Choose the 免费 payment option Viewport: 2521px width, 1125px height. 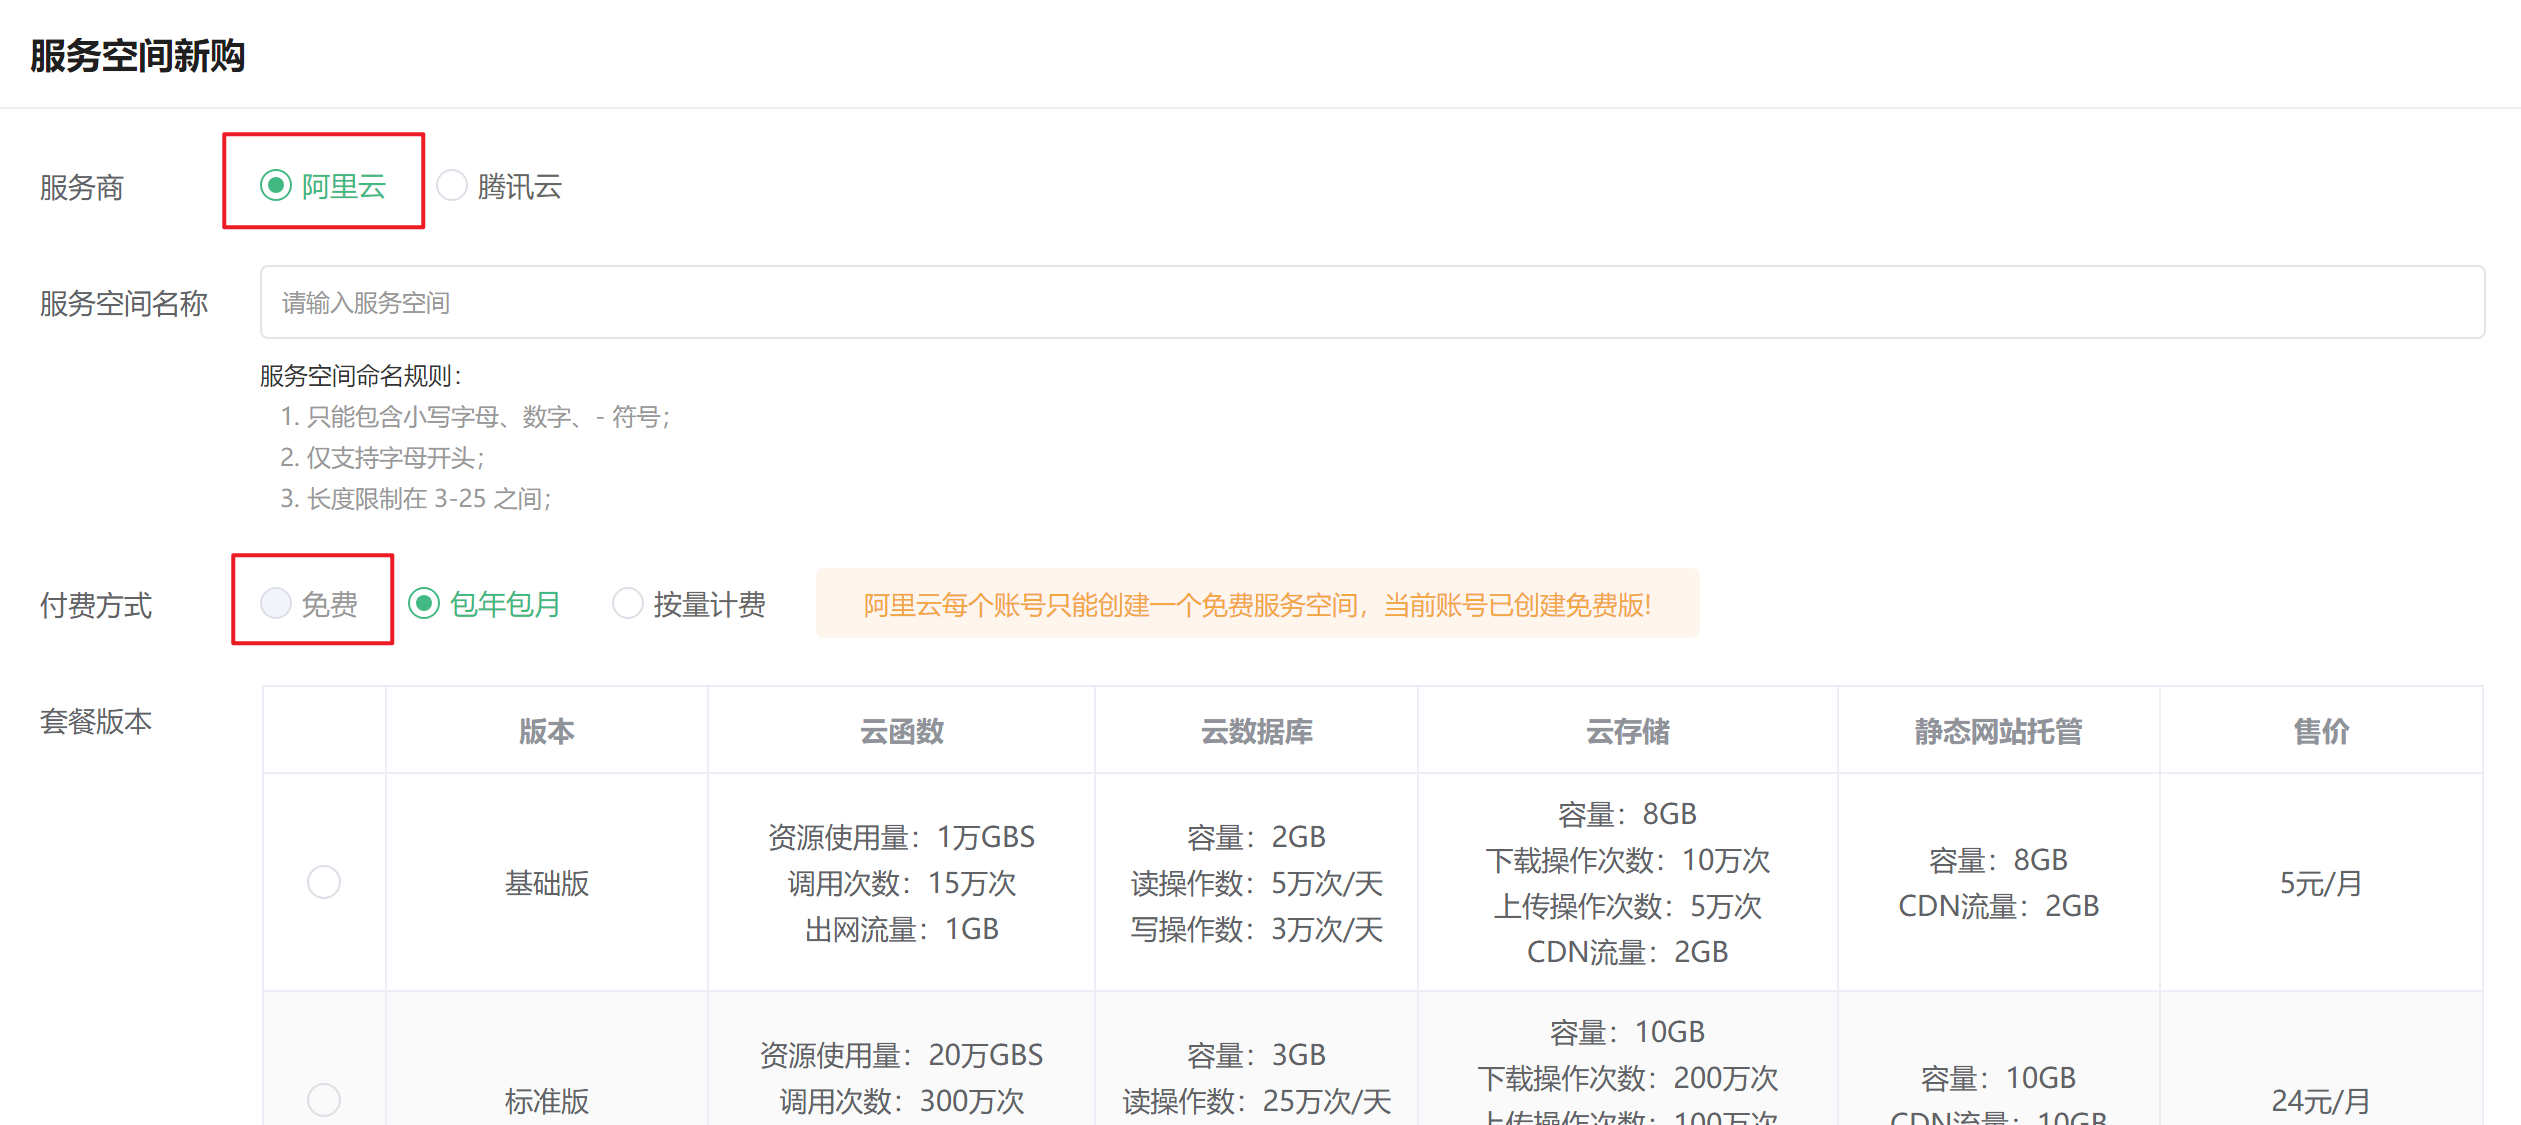tap(276, 603)
